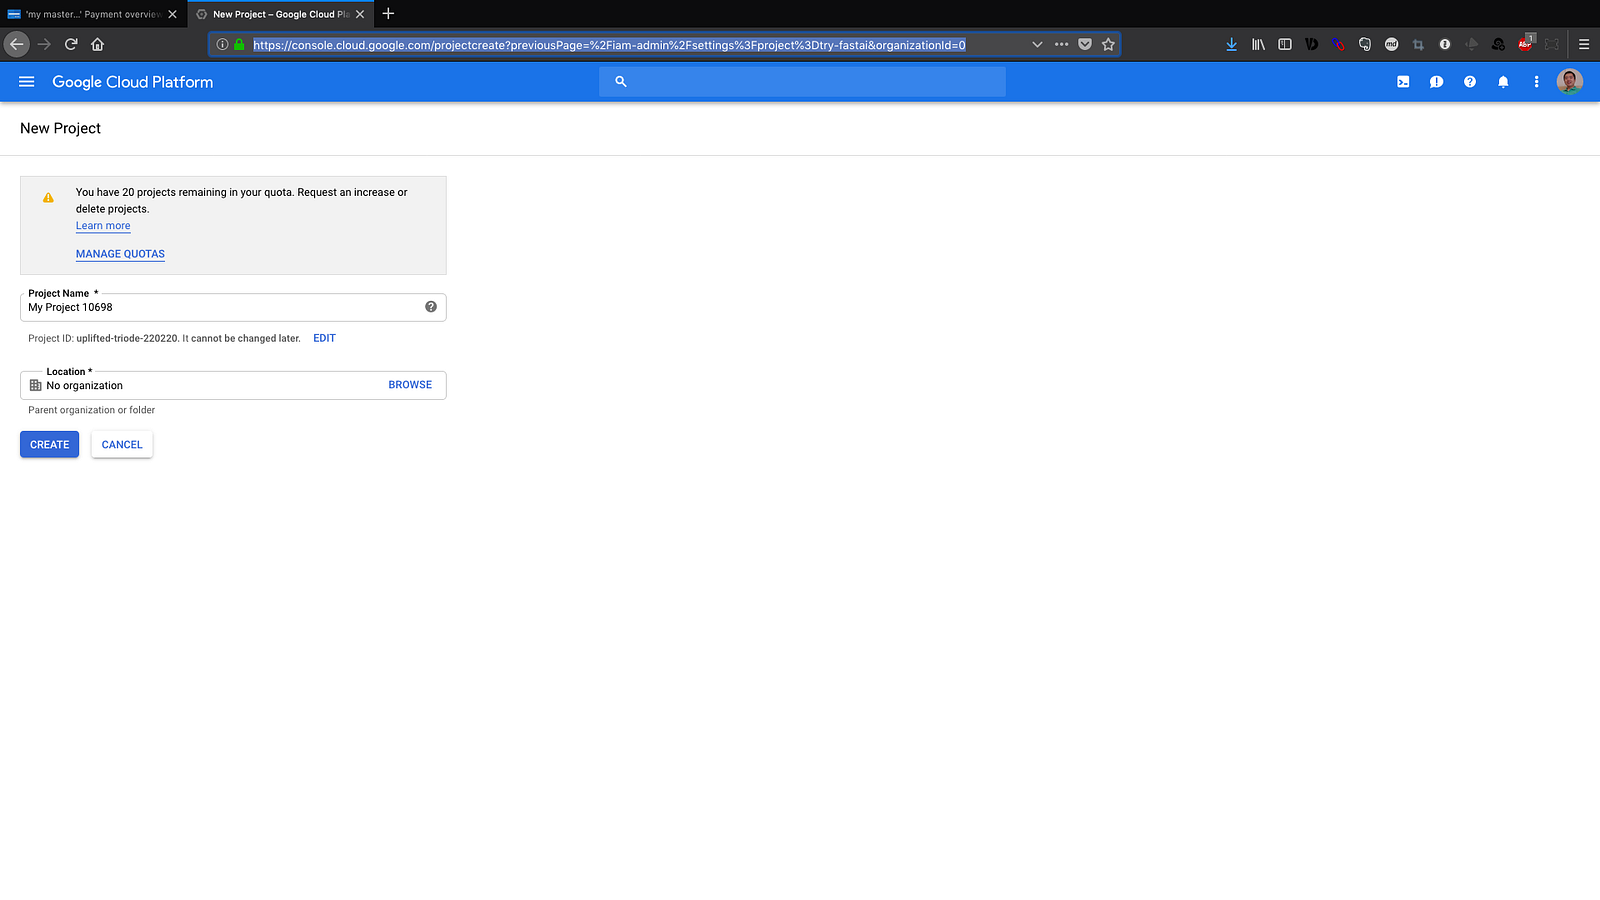This screenshot has height=900, width=1600.
Task: Click 'Parent organization or folder' hint text
Action: click(92, 410)
